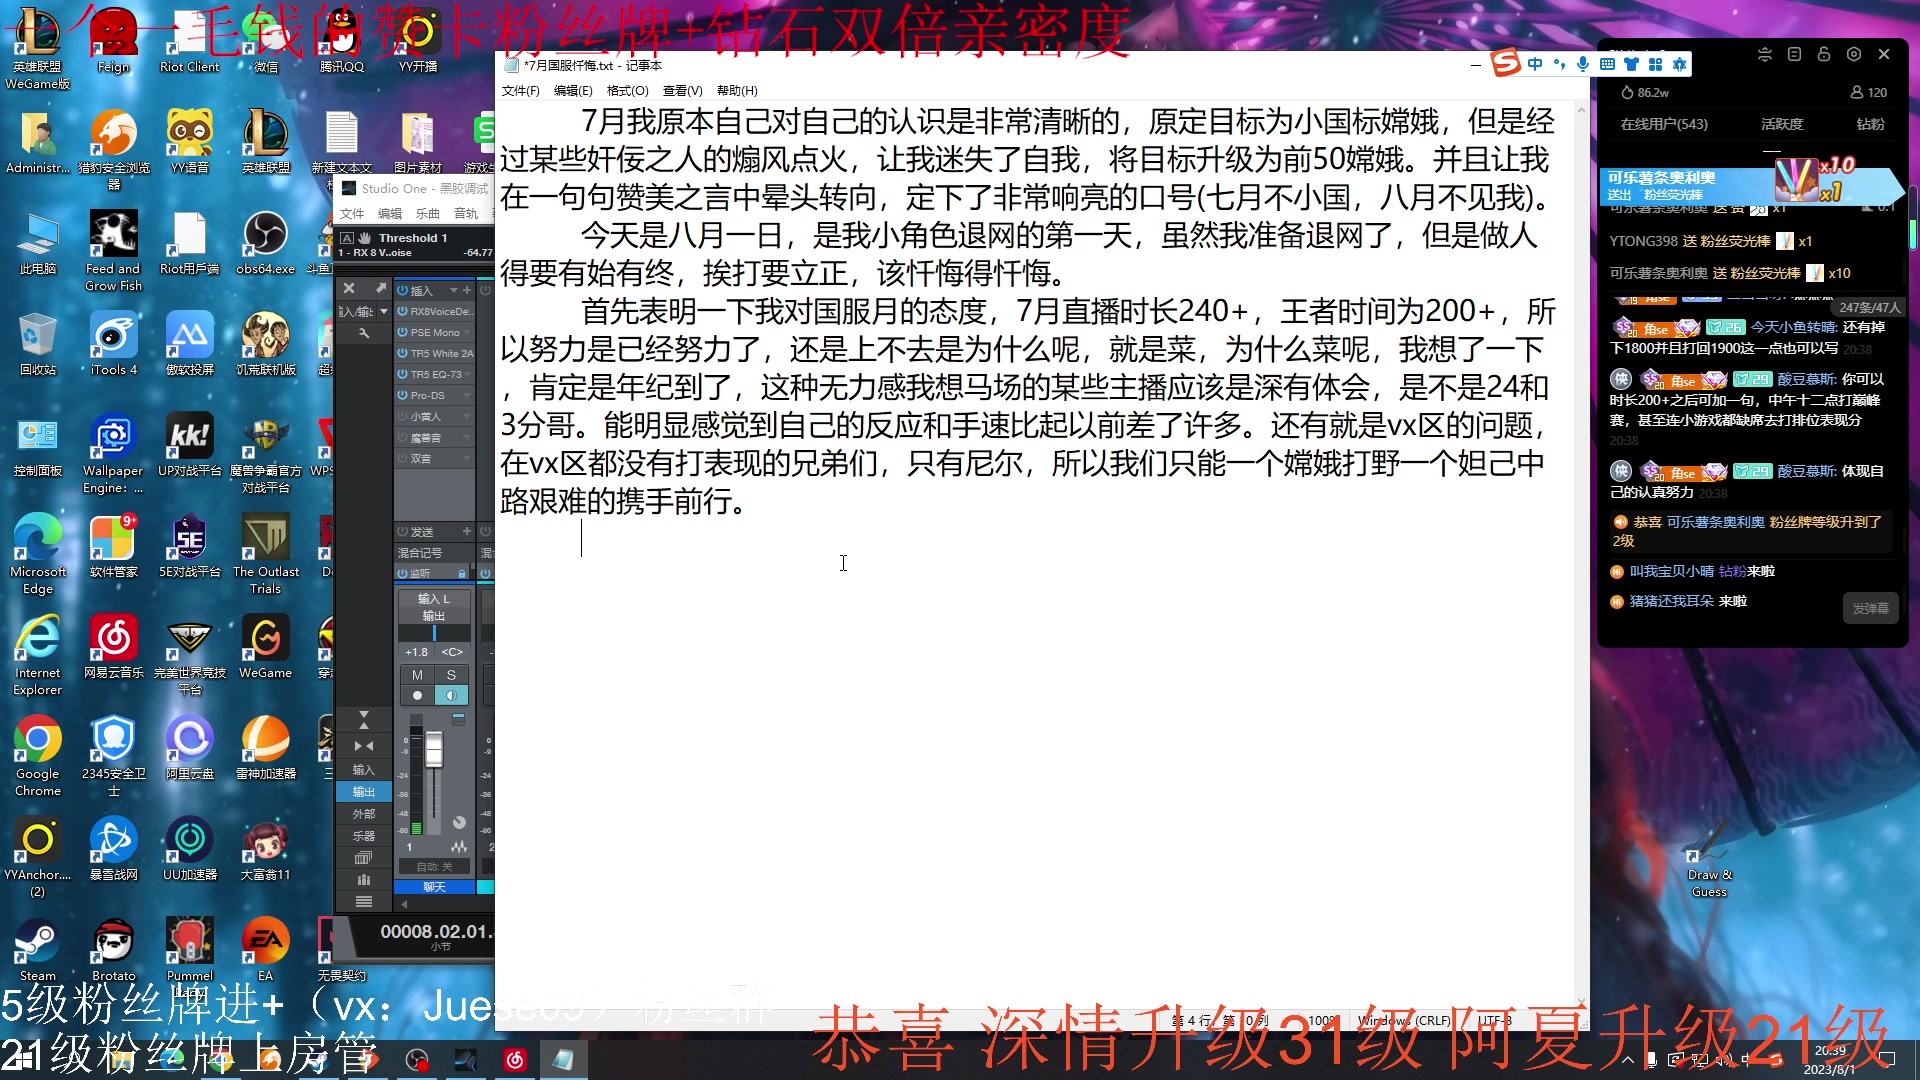Expand the 插入 section header dropdown
The height and width of the screenshot is (1080, 1920).
[454, 290]
